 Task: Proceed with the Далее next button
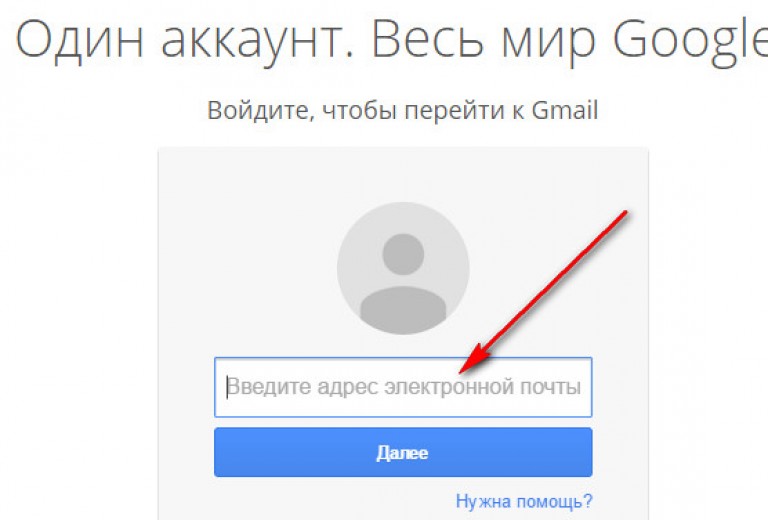click(x=403, y=452)
